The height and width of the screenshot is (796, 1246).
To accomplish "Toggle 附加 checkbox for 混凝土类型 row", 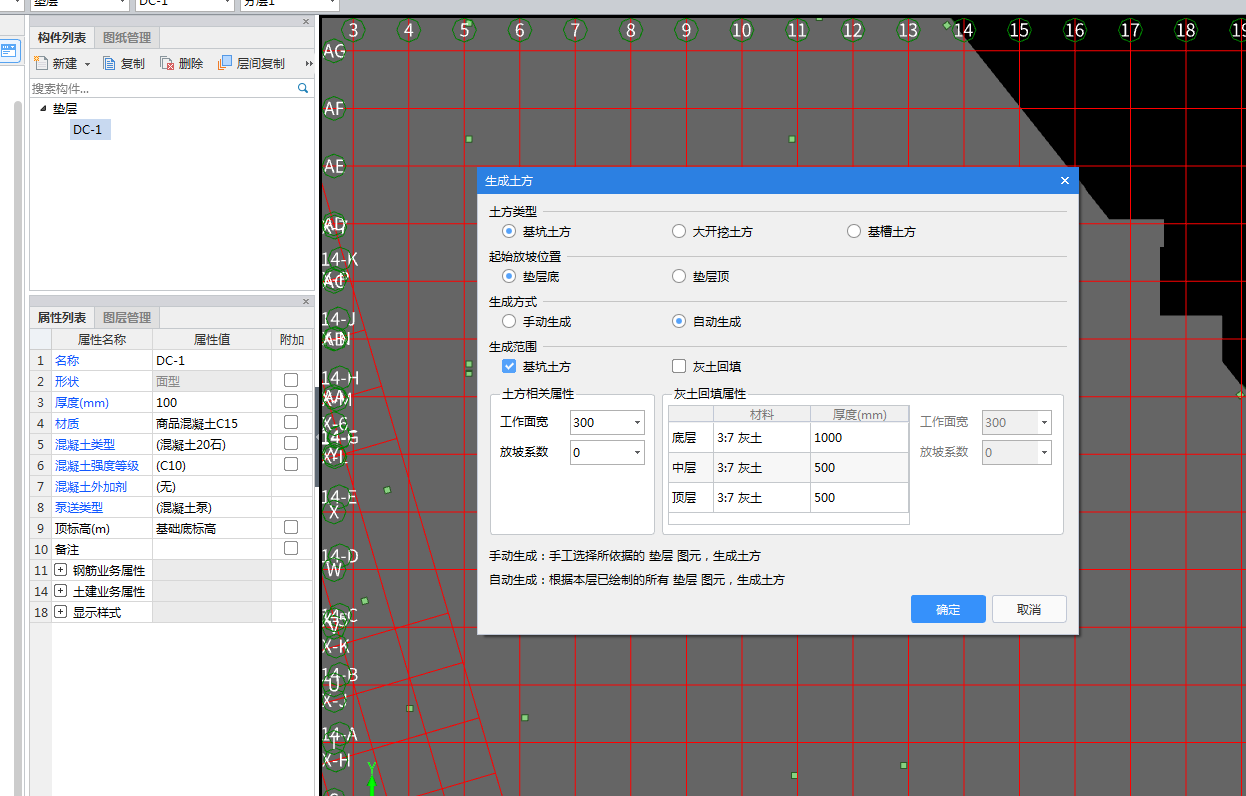I will [x=291, y=443].
